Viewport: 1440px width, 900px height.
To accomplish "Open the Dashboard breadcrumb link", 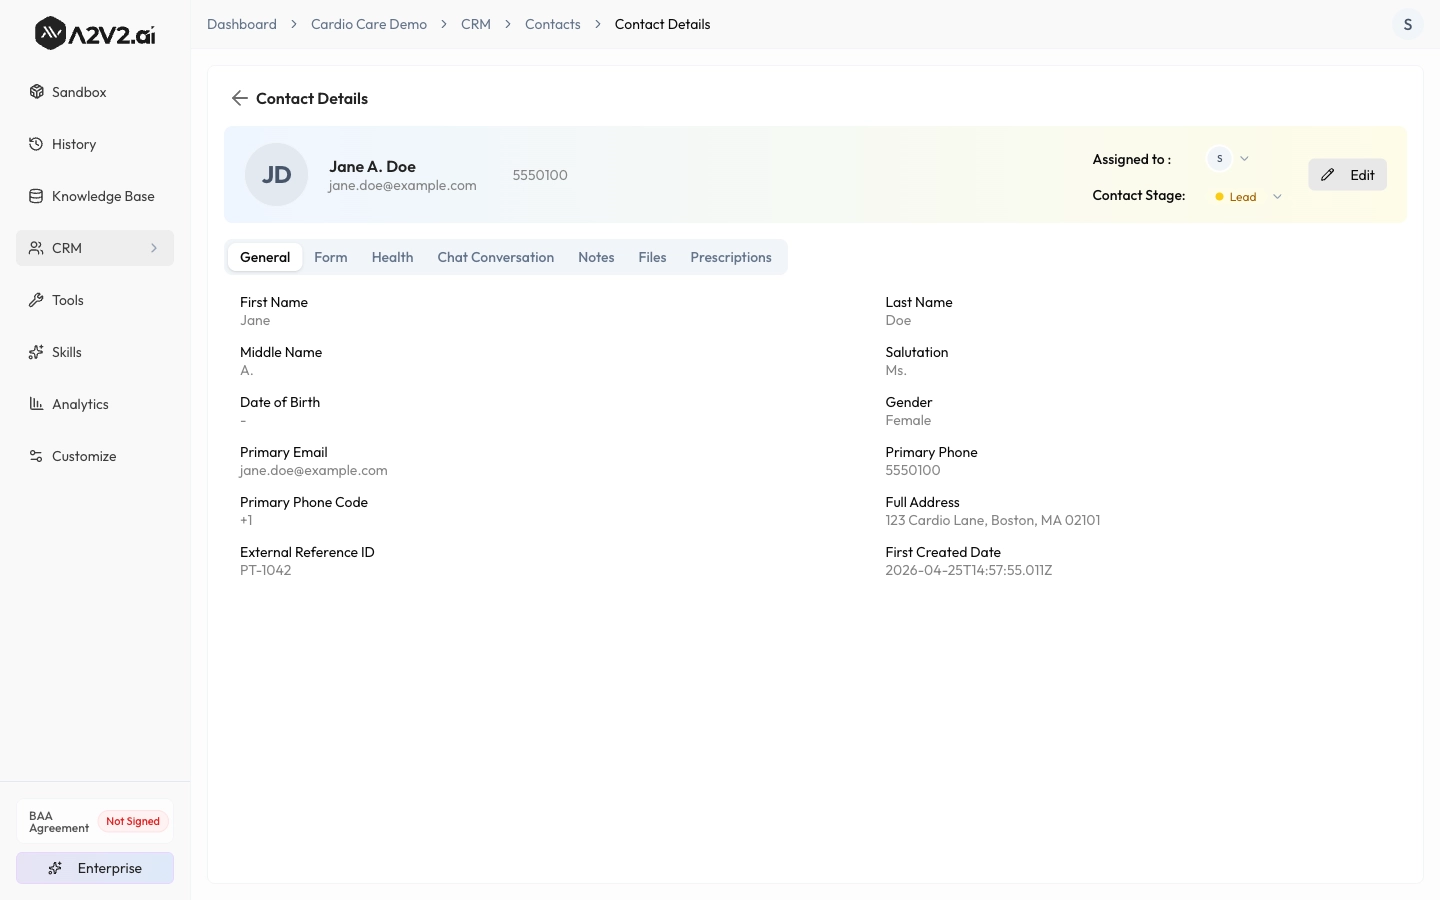I will 242,24.
